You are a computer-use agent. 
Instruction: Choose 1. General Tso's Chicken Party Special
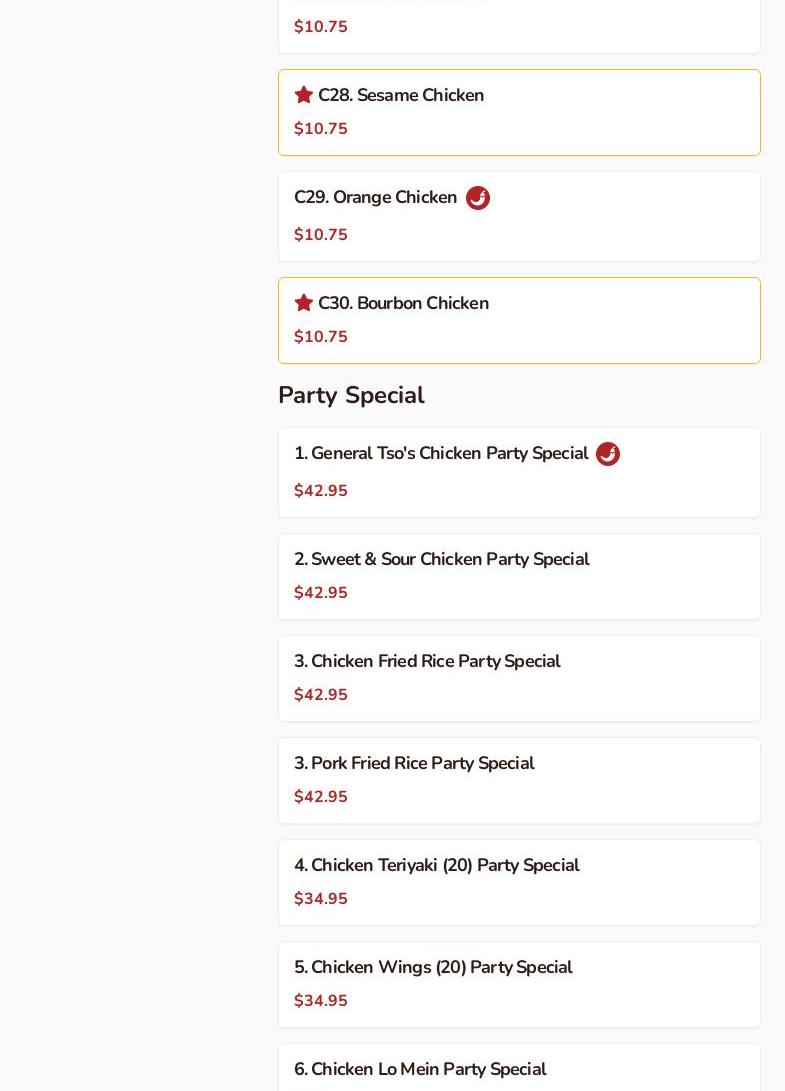(x=441, y=454)
